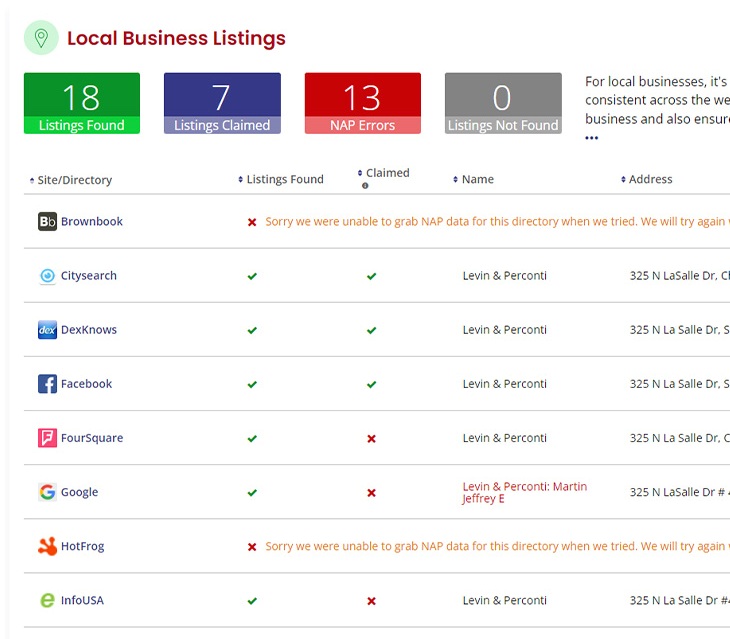Sort table by Site/Directory column
The height and width of the screenshot is (639, 730).
click(74, 180)
